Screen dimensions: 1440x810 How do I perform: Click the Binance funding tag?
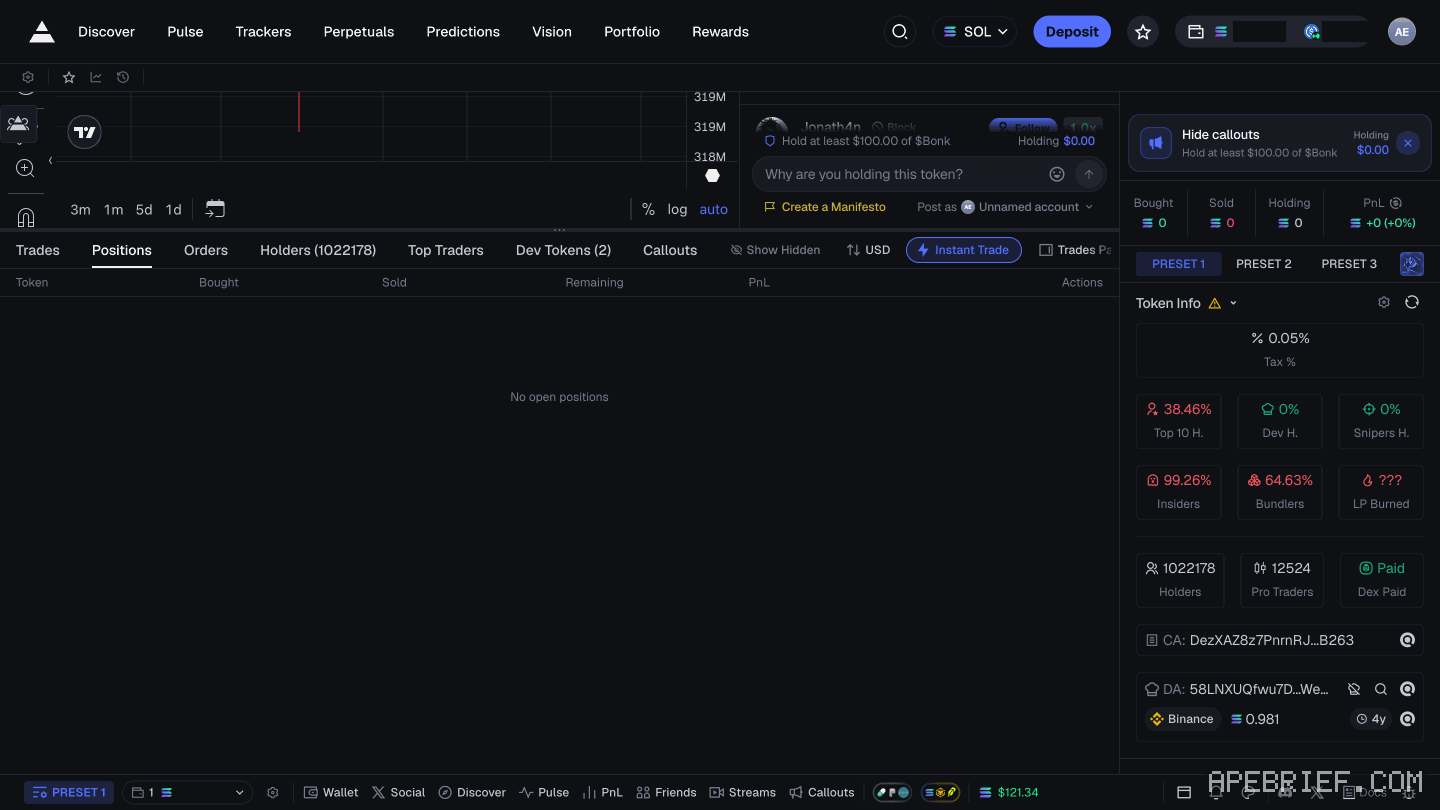click(1183, 719)
